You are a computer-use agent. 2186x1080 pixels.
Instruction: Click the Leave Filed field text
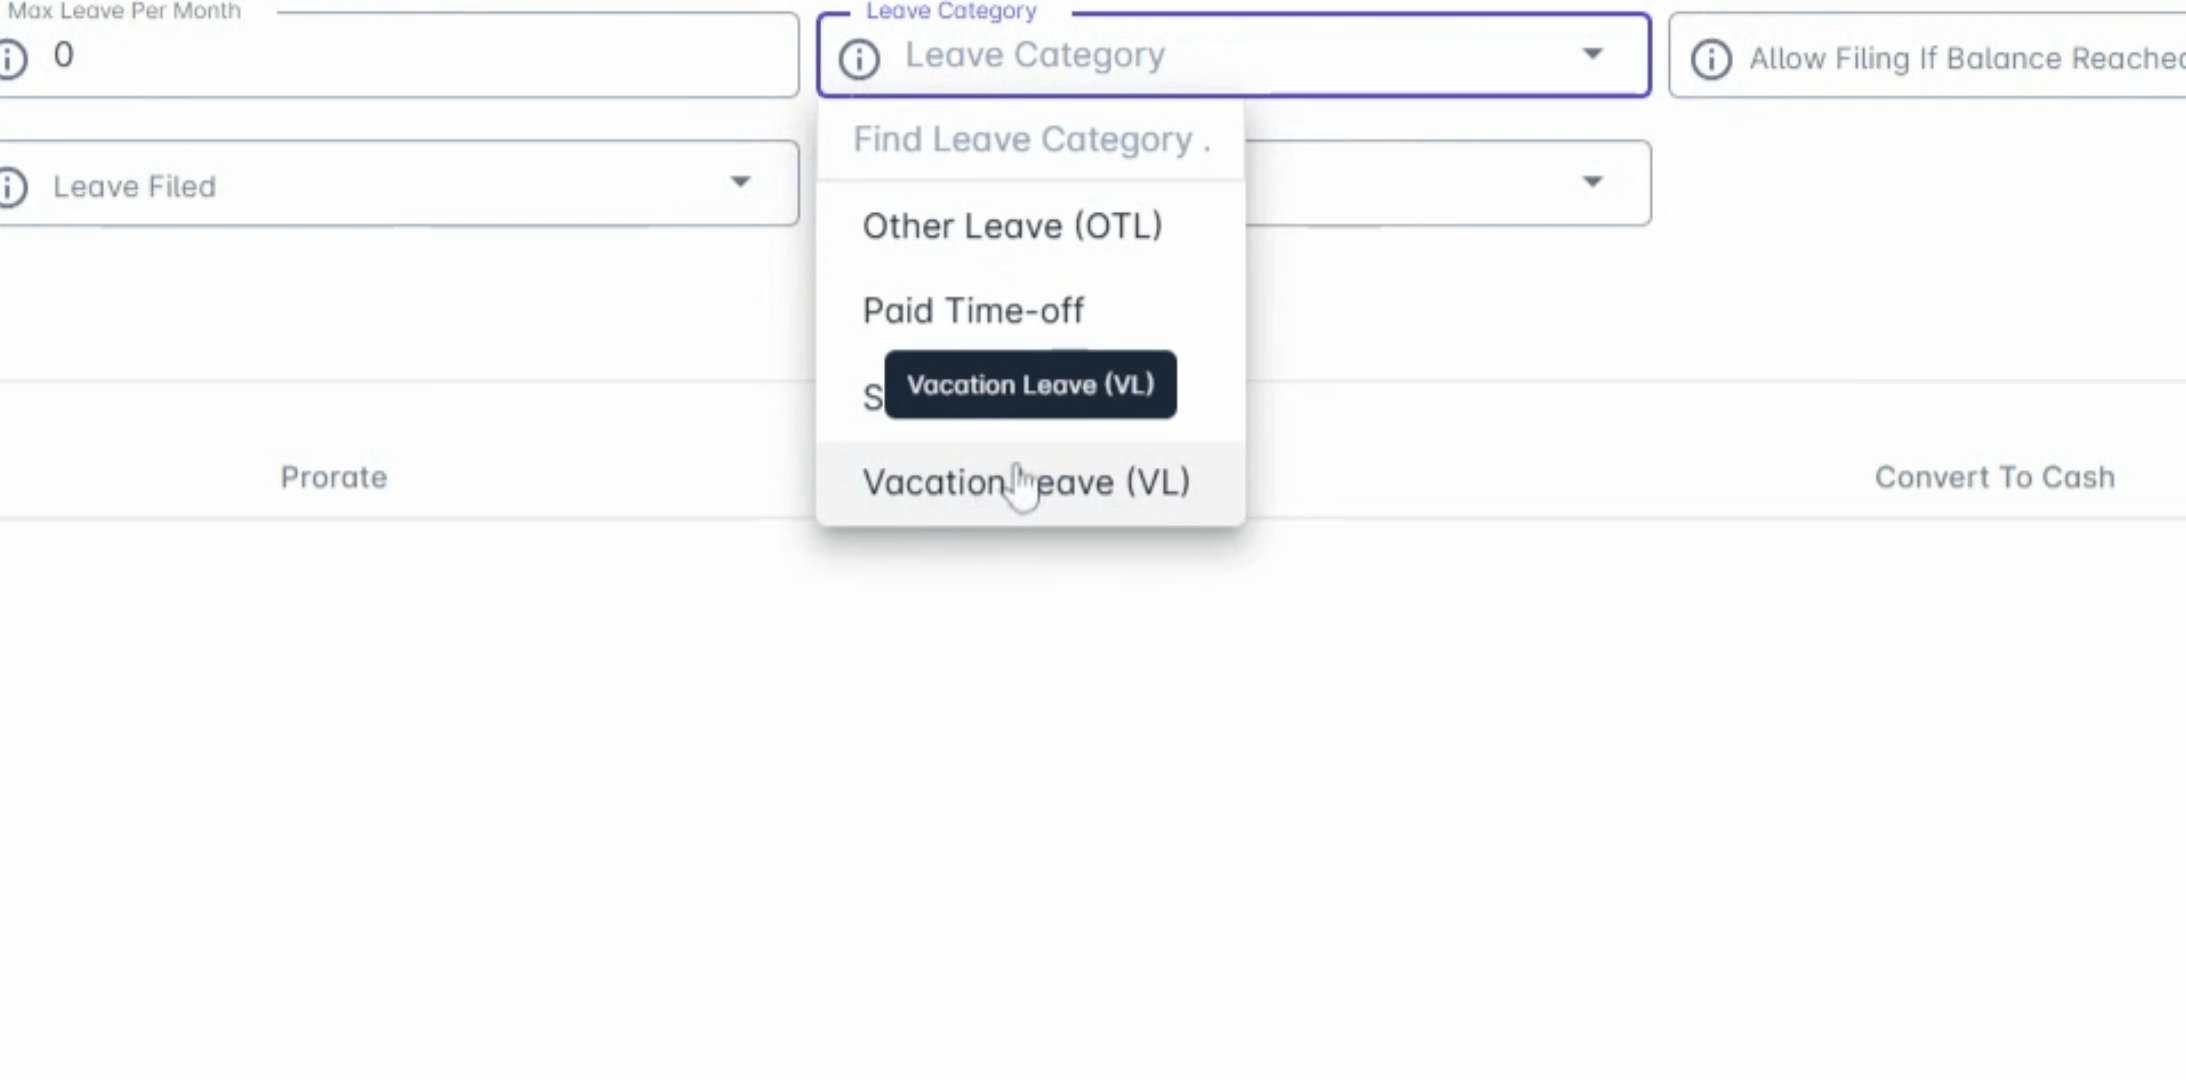(x=135, y=187)
